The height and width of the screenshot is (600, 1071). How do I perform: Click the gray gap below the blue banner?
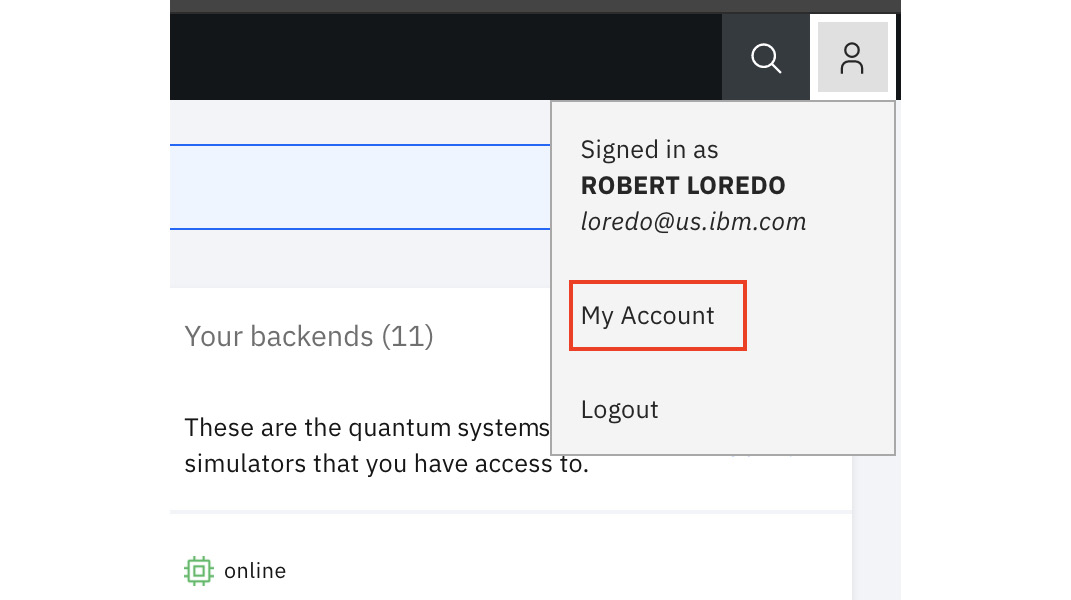point(360,259)
